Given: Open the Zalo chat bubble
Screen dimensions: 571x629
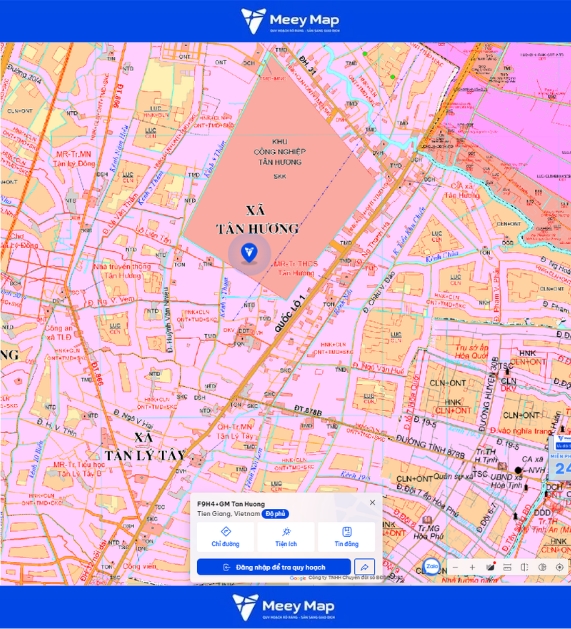Looking at the screenshot, I should (432, 566).
